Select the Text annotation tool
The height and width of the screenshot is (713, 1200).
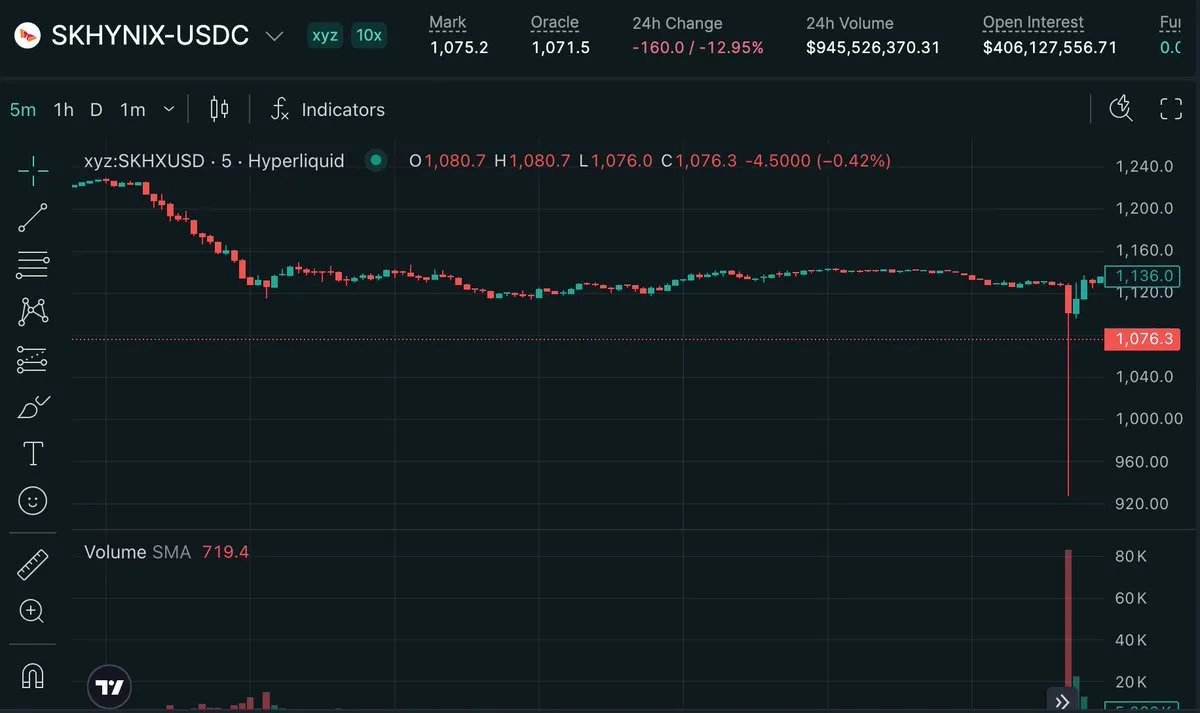[x=33, y=454]
